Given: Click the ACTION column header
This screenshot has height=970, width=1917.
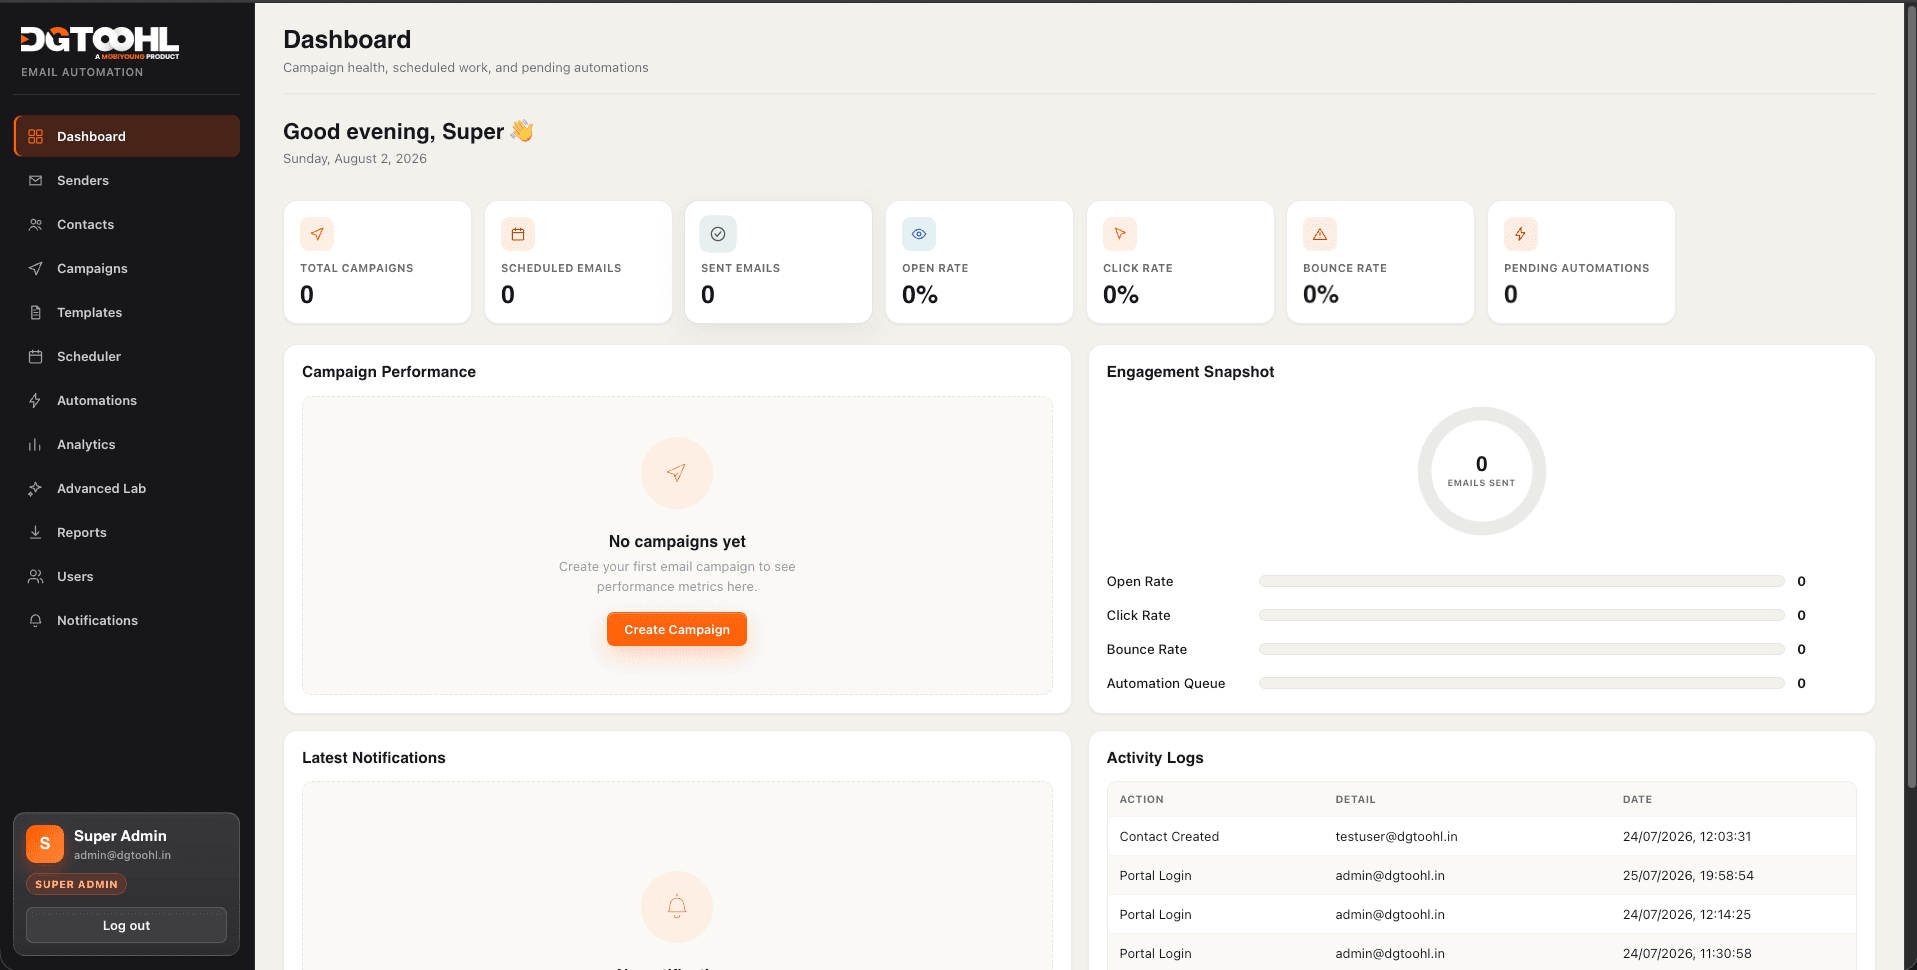Looking at the screenshot, I should [1141, 799].
